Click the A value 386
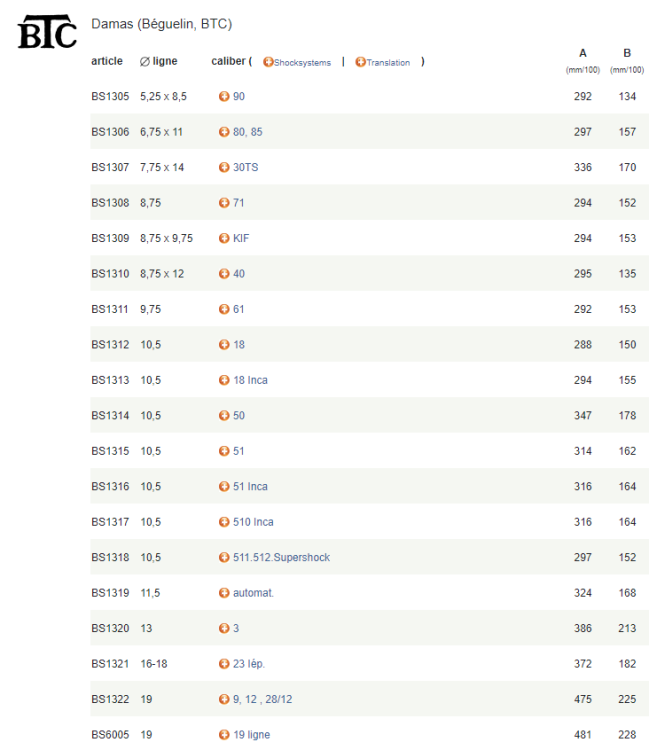The height and width of the screenshot is (750, 649). [583, 628]
